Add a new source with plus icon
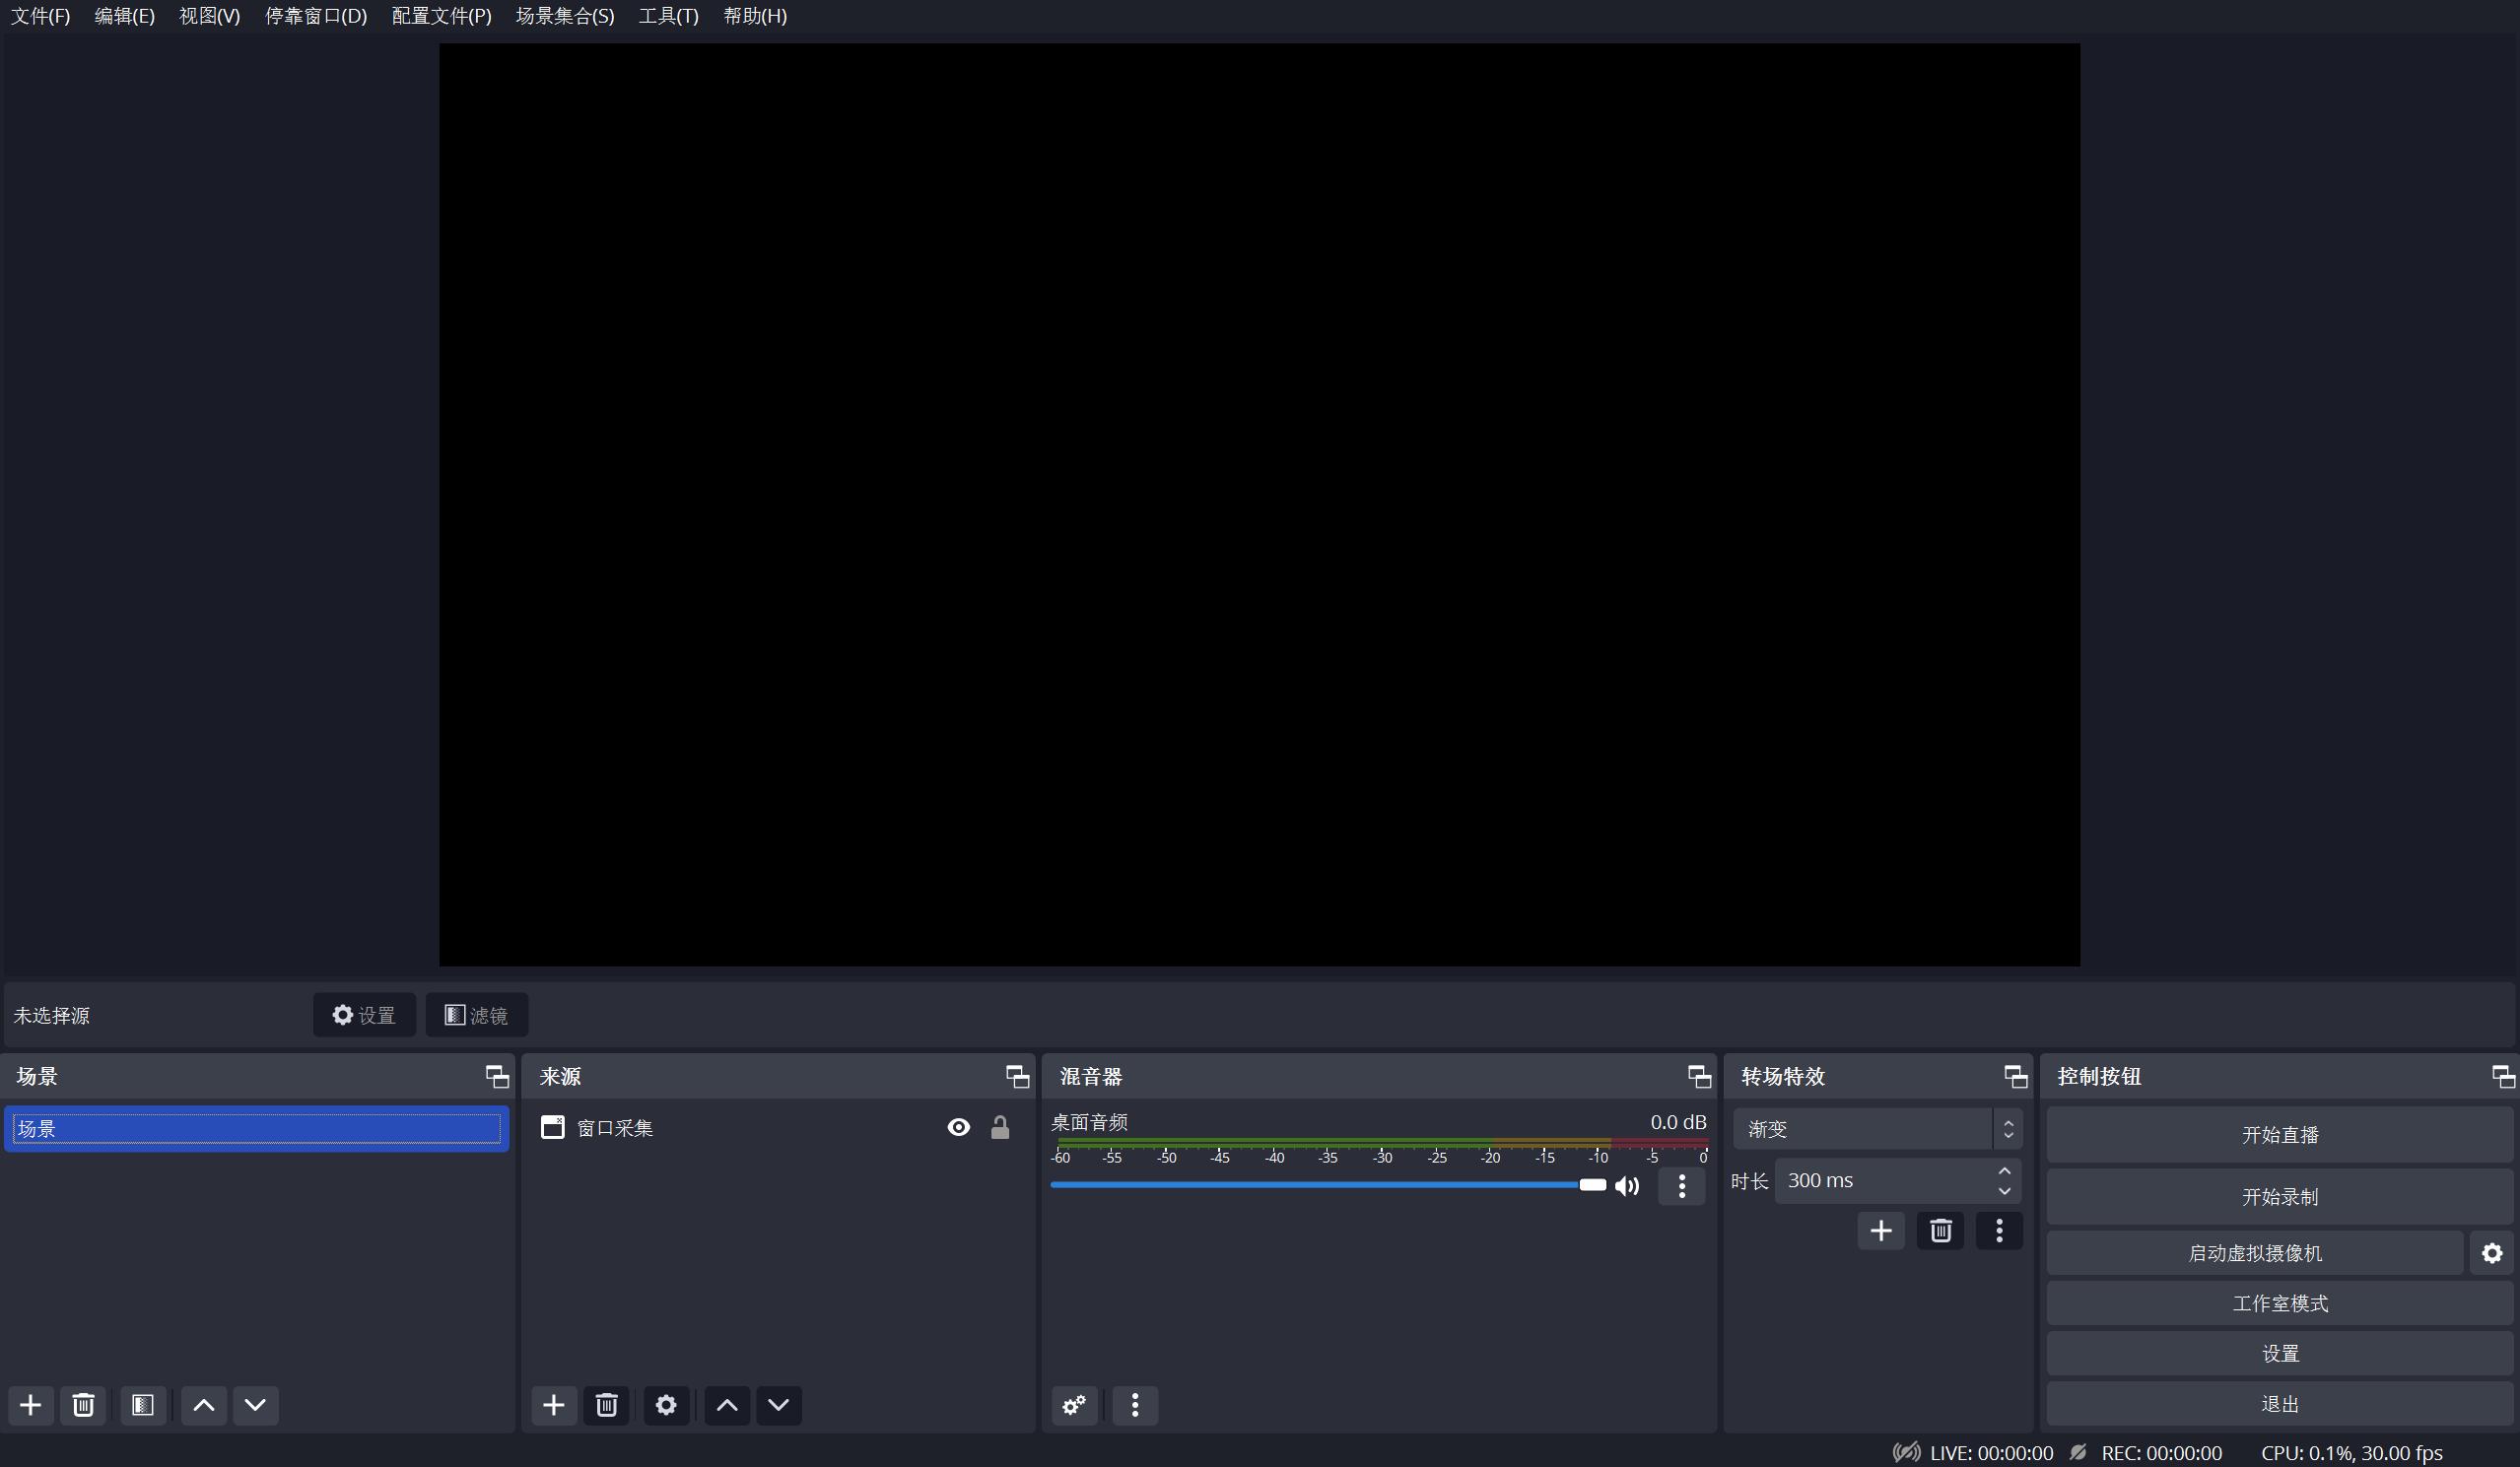Screen dimensions: 2520x1467 [553, 1405]
